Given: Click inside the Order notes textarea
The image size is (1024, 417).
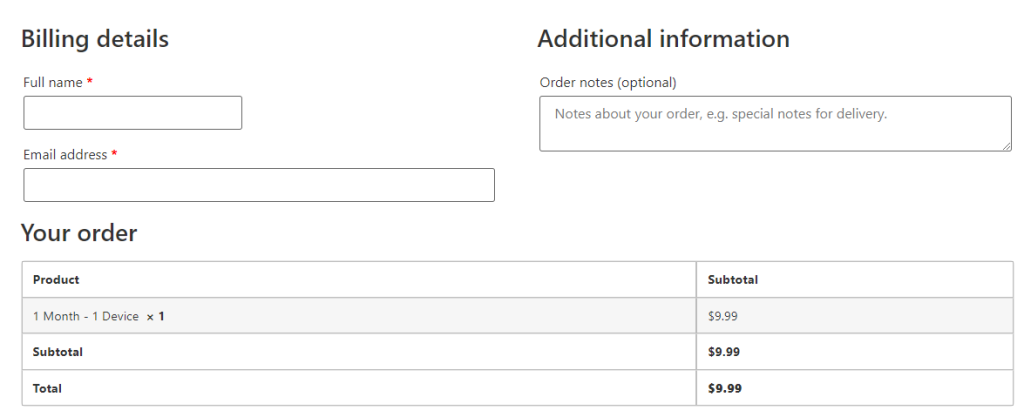Looking at the screenshot, I should pos(775,124).
